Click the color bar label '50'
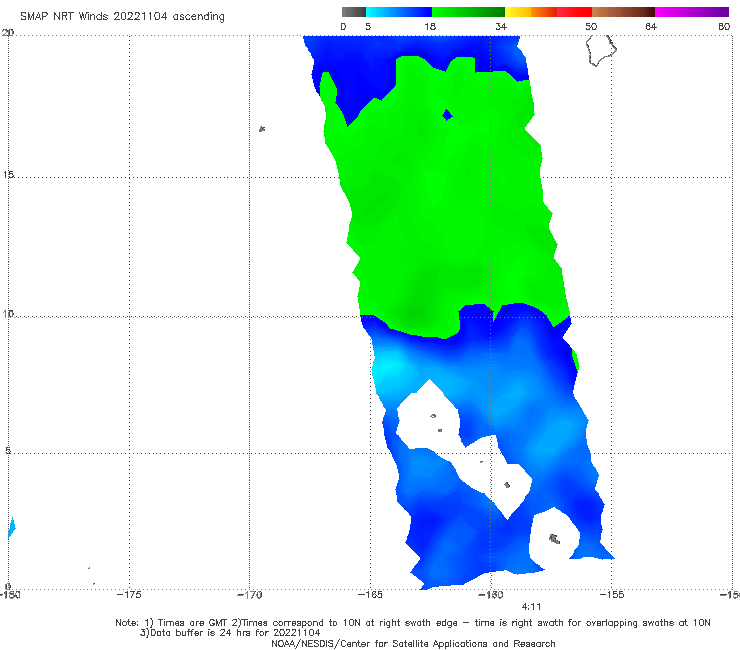740x650 pixels. [x=591, y=26]
